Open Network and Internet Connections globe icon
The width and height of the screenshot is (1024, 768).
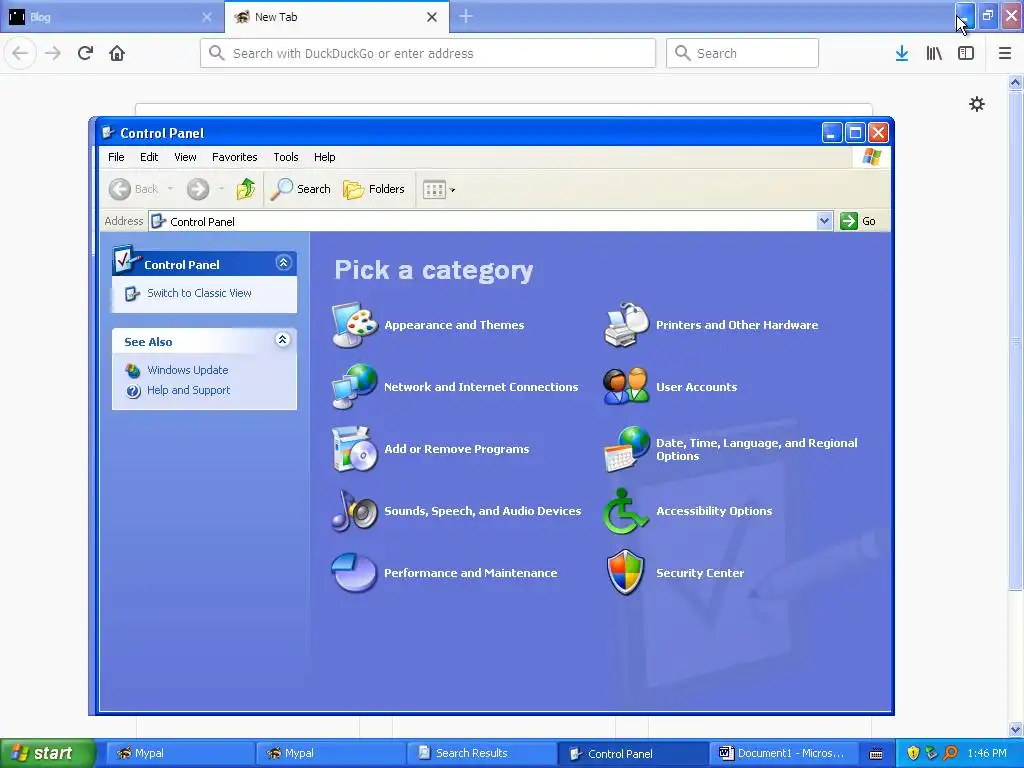[x=355, y=387]
